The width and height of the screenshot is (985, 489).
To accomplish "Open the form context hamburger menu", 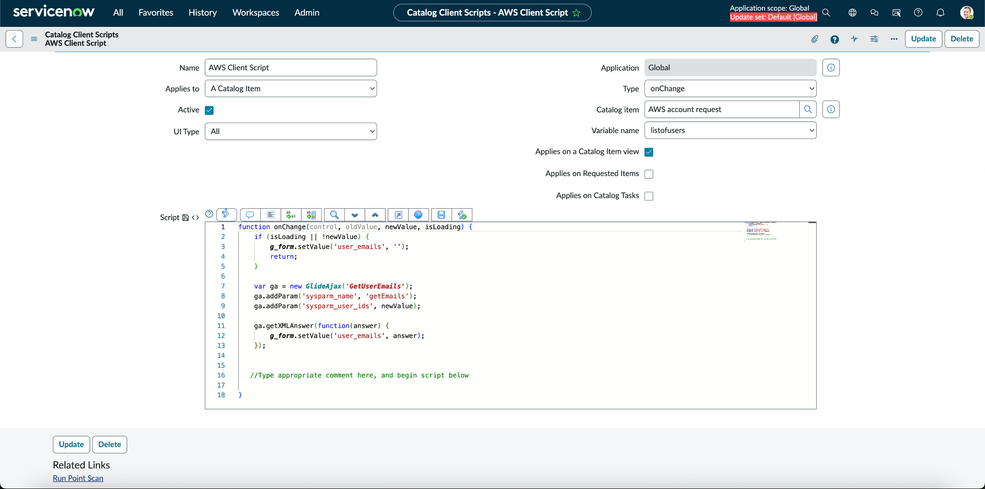I will point(34,39).
